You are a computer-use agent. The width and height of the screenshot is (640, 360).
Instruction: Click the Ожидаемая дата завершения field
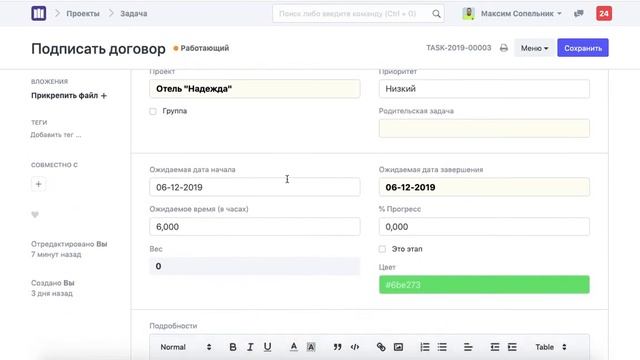point(484,187)
